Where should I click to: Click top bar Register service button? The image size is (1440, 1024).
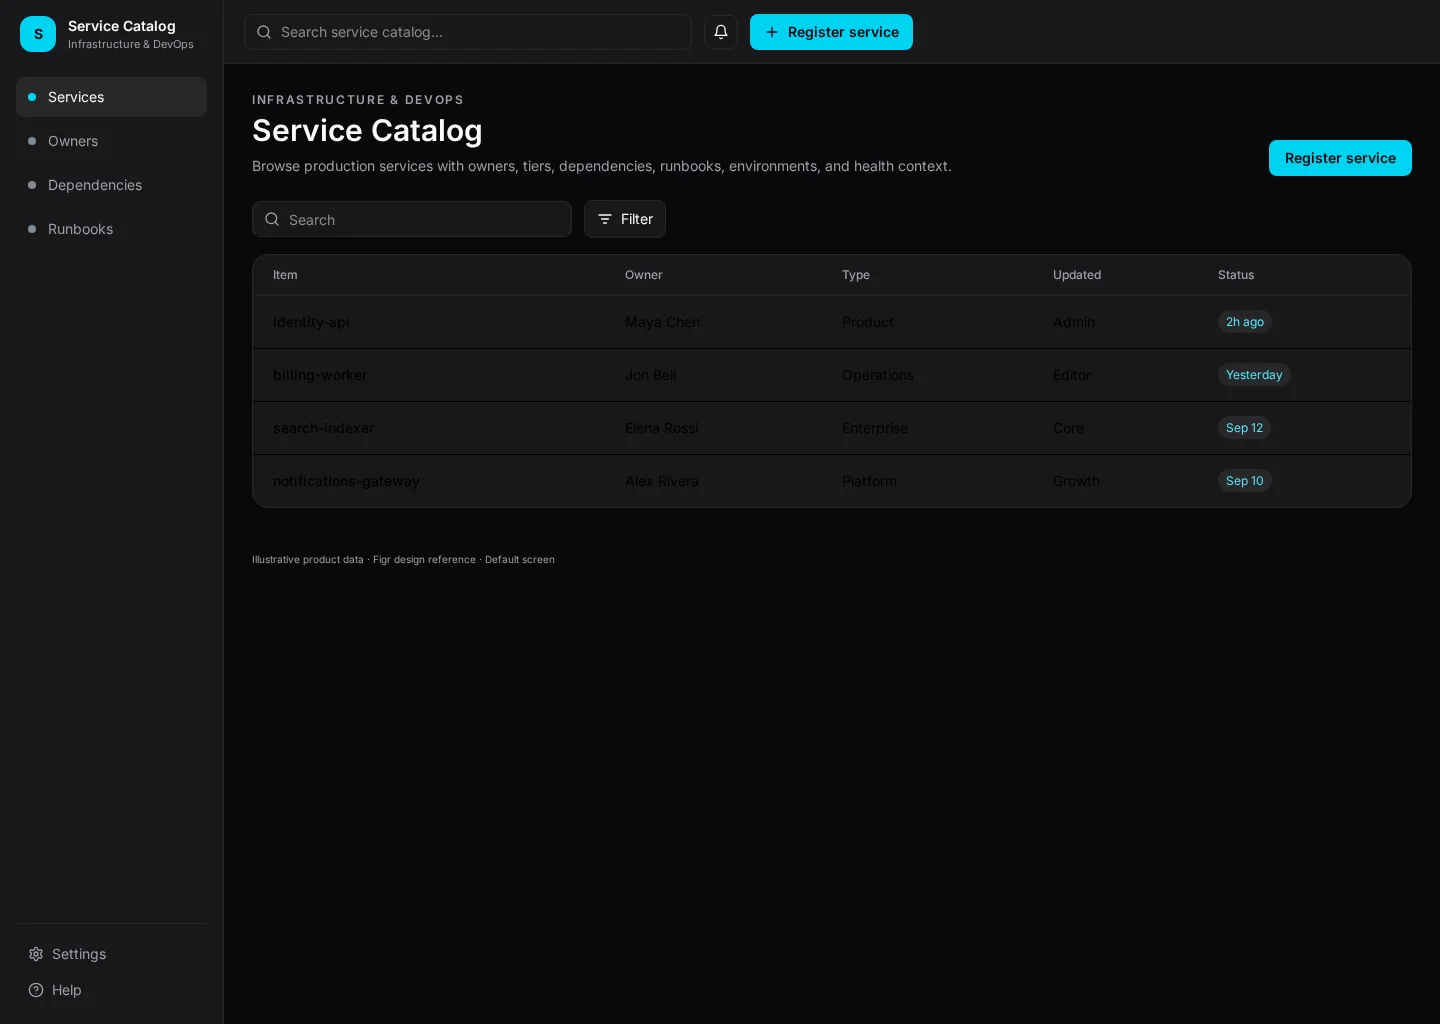(x=831, y=32)
